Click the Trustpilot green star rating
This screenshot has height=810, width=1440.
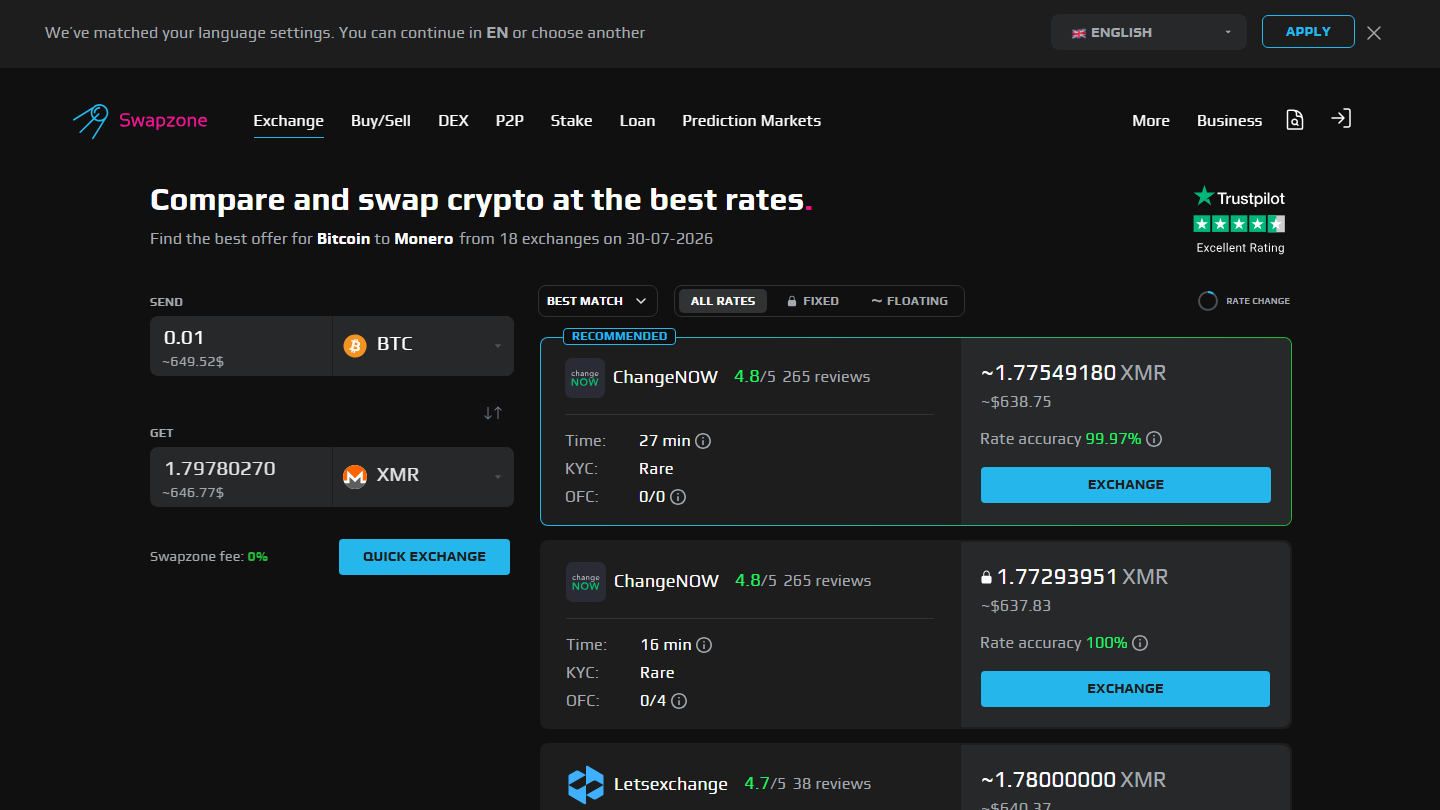1240,224
